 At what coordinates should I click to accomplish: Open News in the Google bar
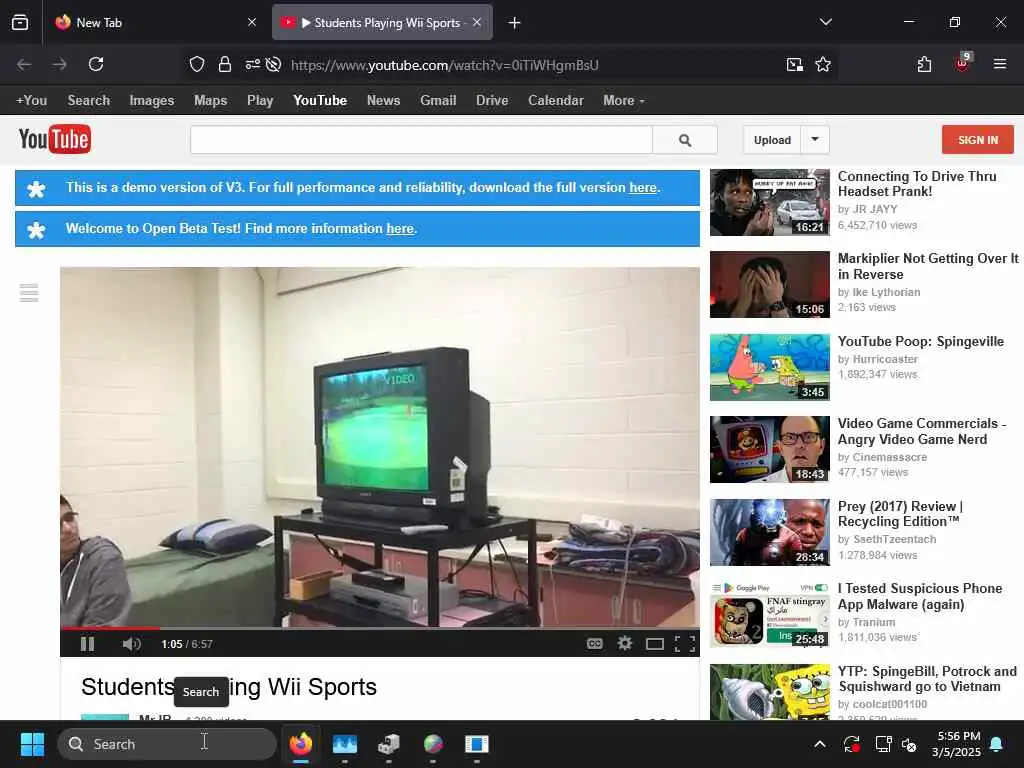coord(383,101)
